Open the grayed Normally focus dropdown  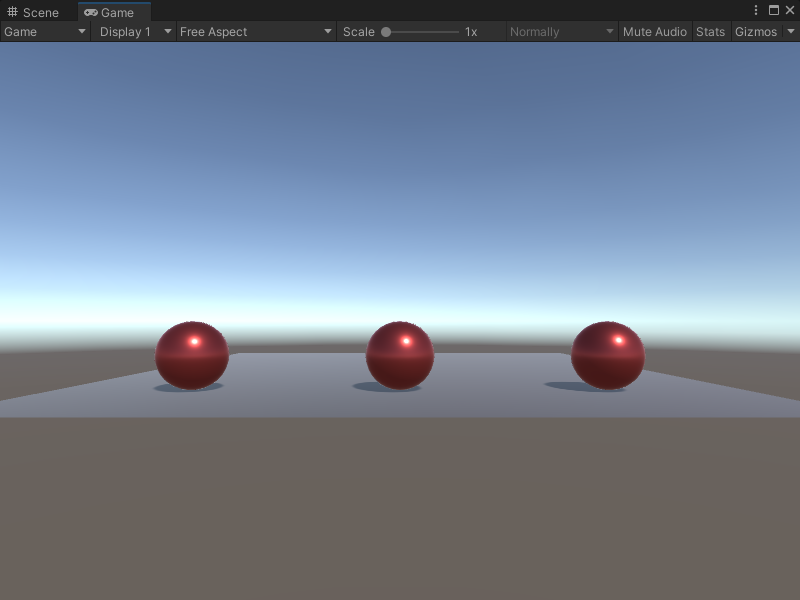[x=560, y=31]
